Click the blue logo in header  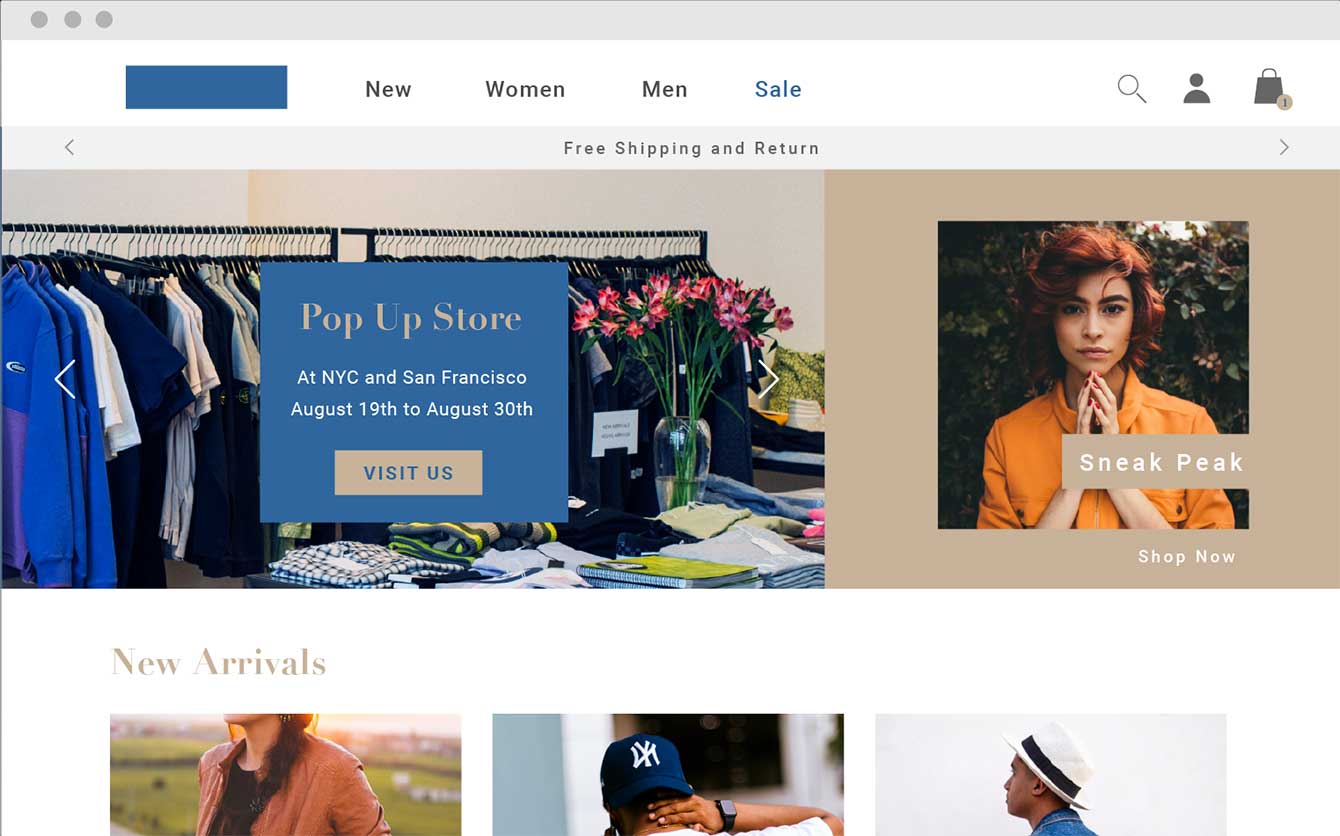pyautogui.click(x=206, y=87)
